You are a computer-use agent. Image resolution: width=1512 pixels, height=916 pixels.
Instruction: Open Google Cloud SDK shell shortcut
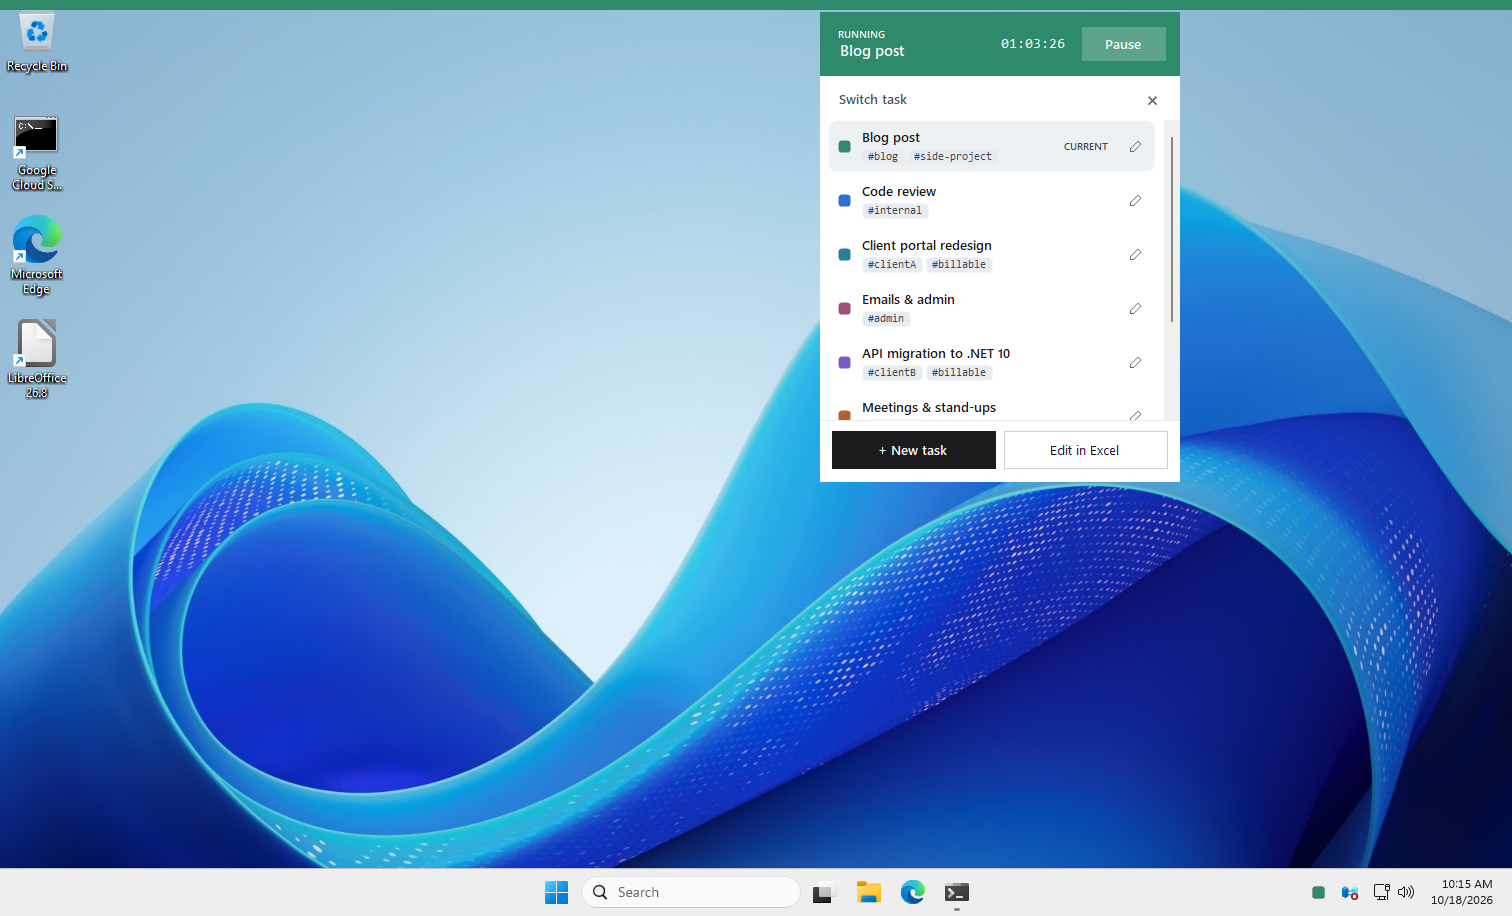37,153
